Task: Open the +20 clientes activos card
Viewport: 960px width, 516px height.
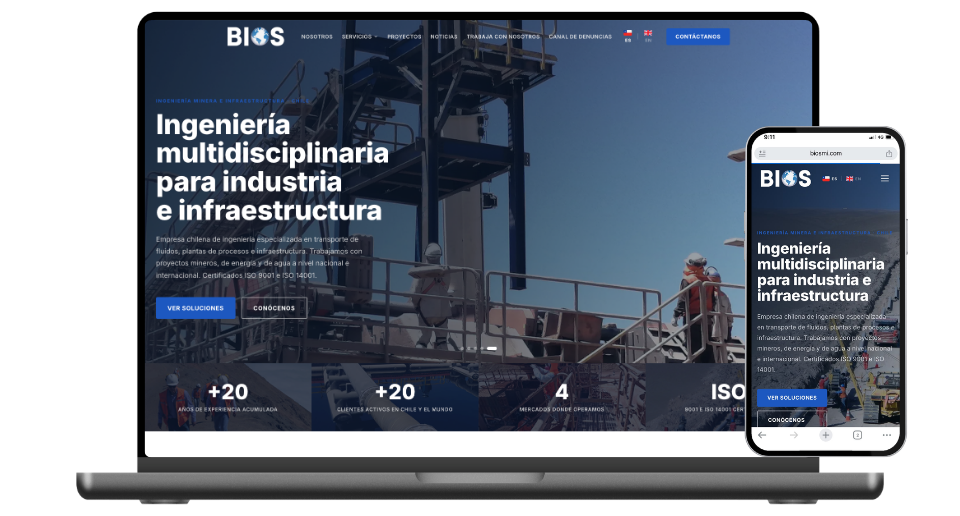Action: pyautogui.click(x=395, y=397)
